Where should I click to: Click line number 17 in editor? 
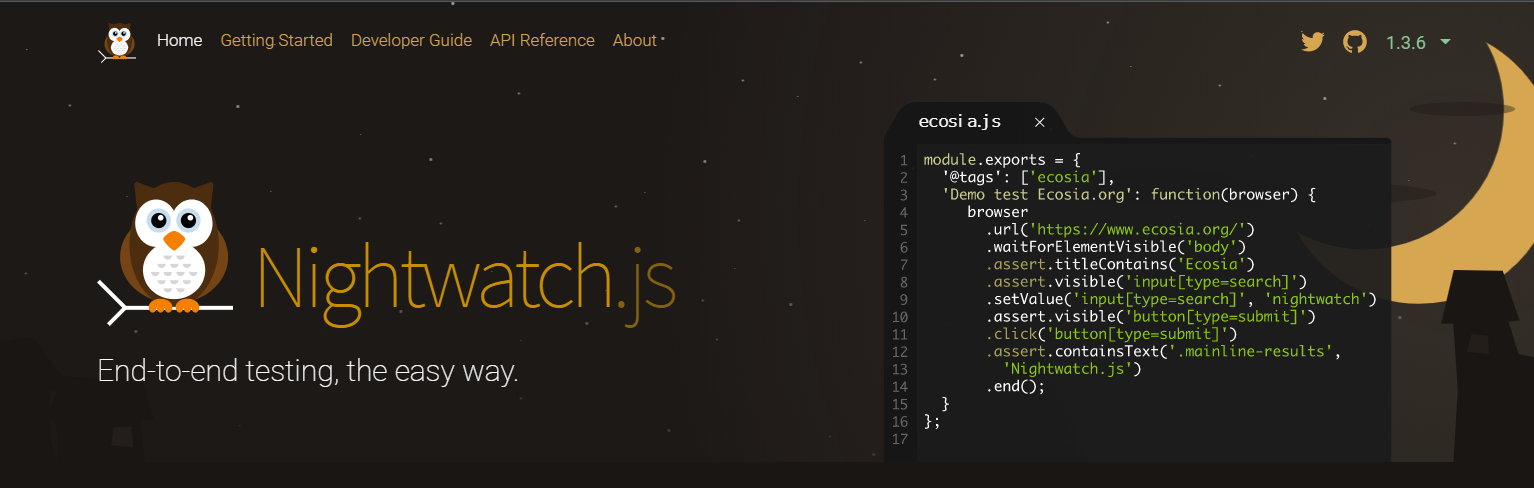(x=900, y=439)
